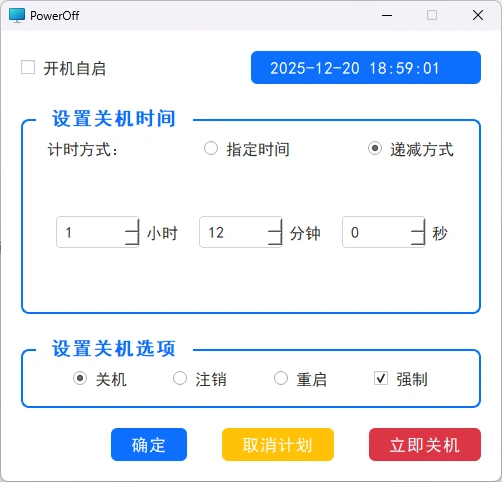Click the 设置关机时间 group title
Viewport: 502px width, 482px height.
[114, 119]
